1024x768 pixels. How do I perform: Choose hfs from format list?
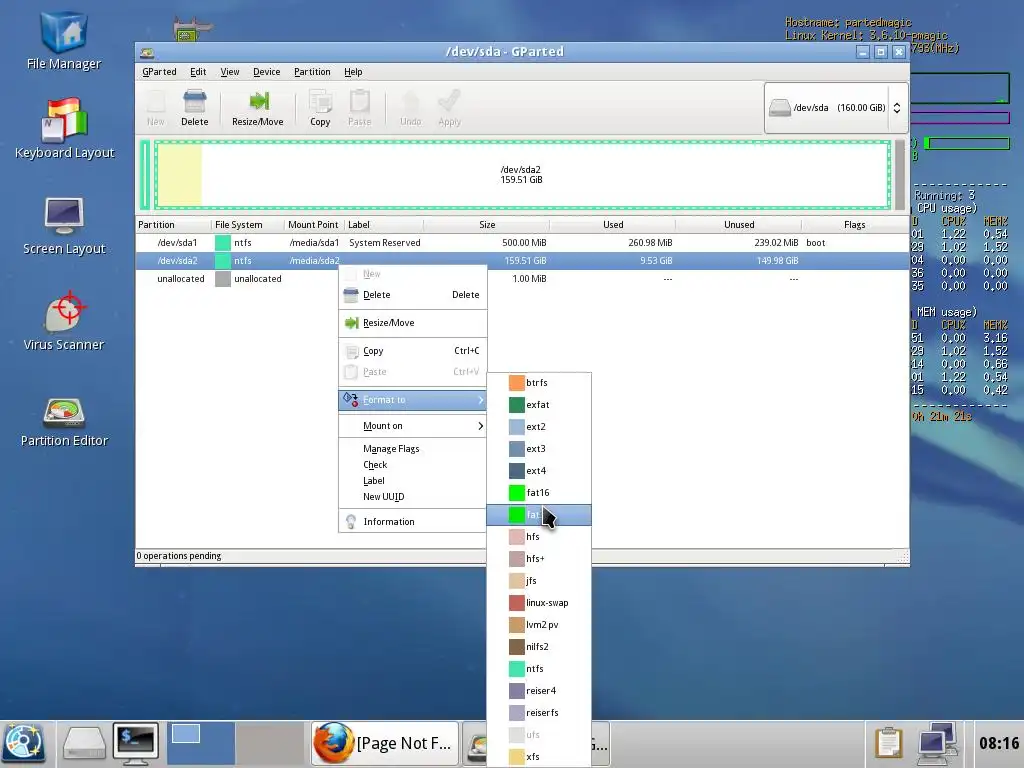539,537
